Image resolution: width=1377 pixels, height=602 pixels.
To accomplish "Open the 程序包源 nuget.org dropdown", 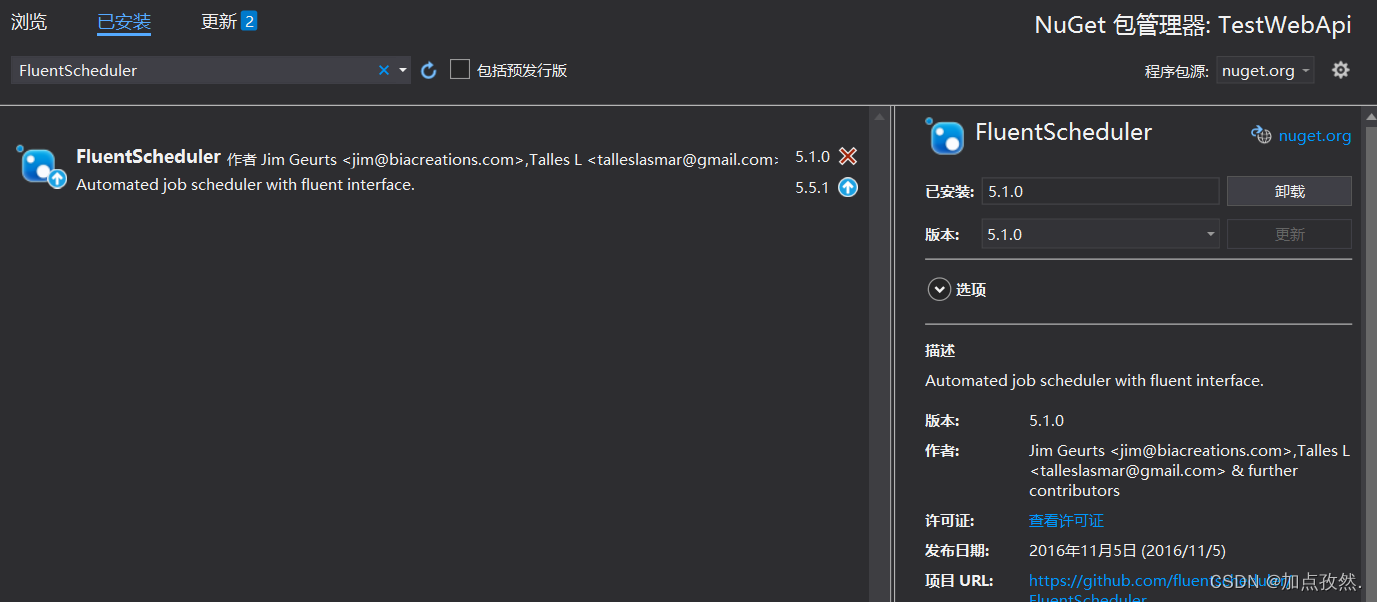I will pos(1265,71).
